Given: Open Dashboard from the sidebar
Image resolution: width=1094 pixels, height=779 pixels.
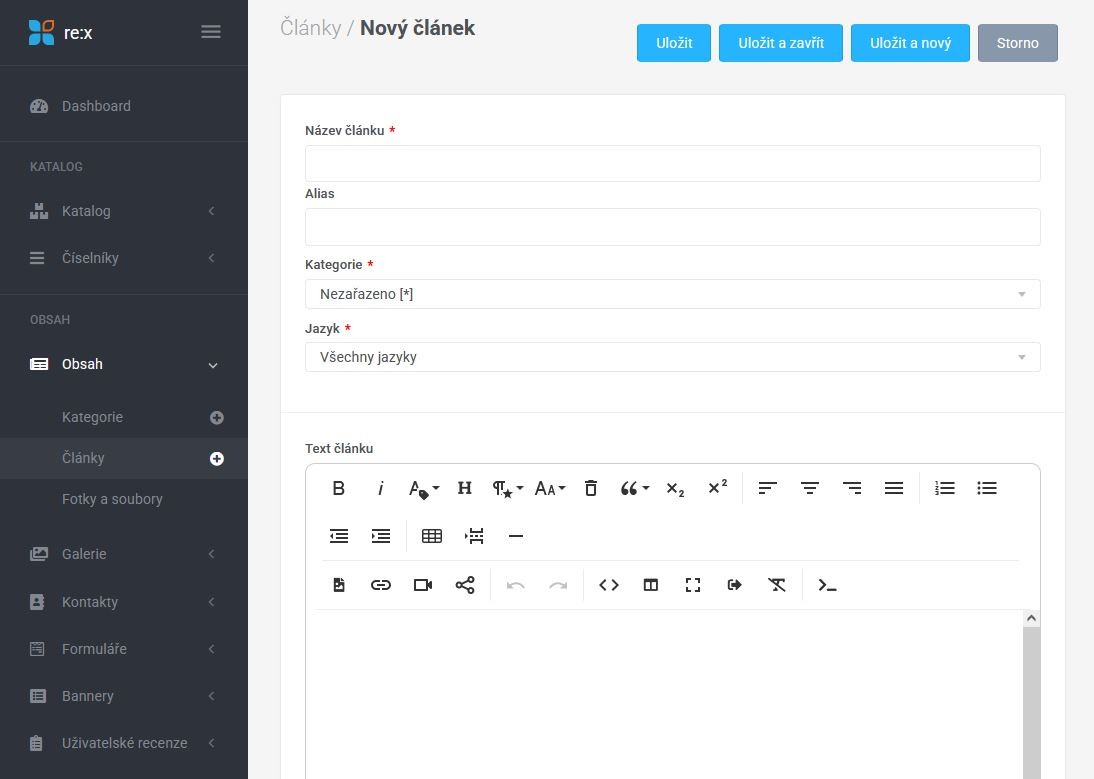Looking at the screenshot, I should click(96, 106).
